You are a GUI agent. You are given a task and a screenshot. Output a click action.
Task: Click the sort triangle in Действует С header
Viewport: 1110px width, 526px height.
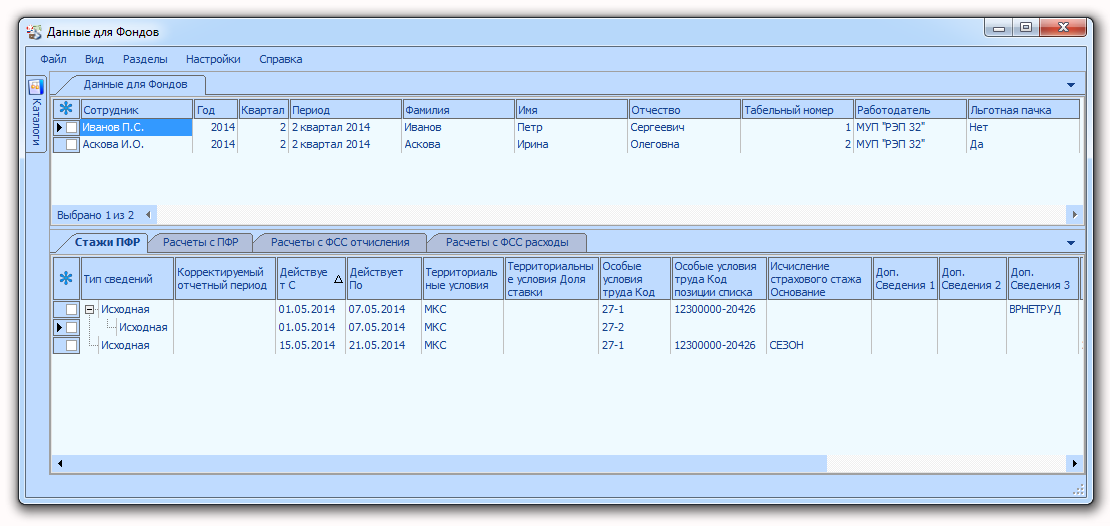[338, 280]
